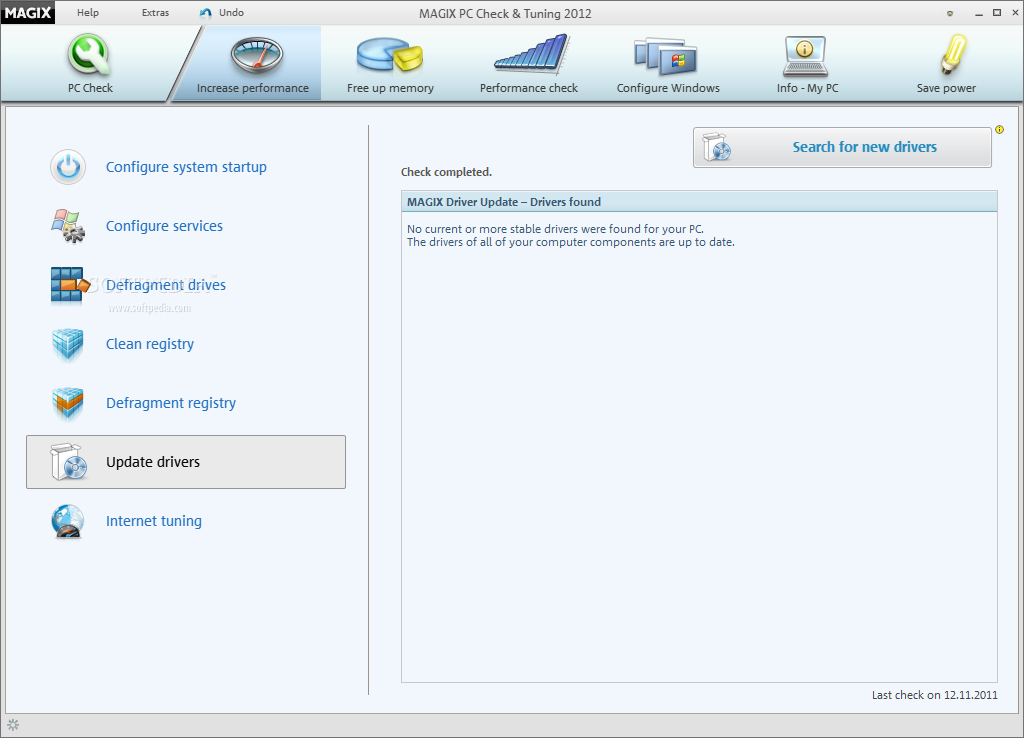Open Defragment registry link
The height and width of the screenshot is (738, 1024).
point(170,403)
